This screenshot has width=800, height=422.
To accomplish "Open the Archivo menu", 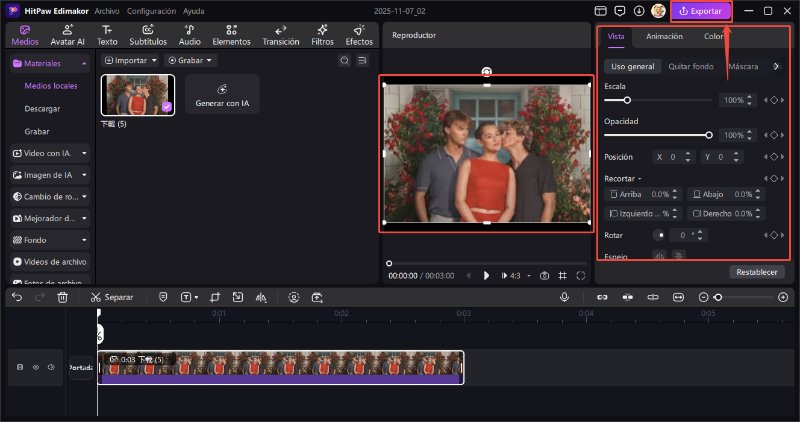I will (107, 11).
